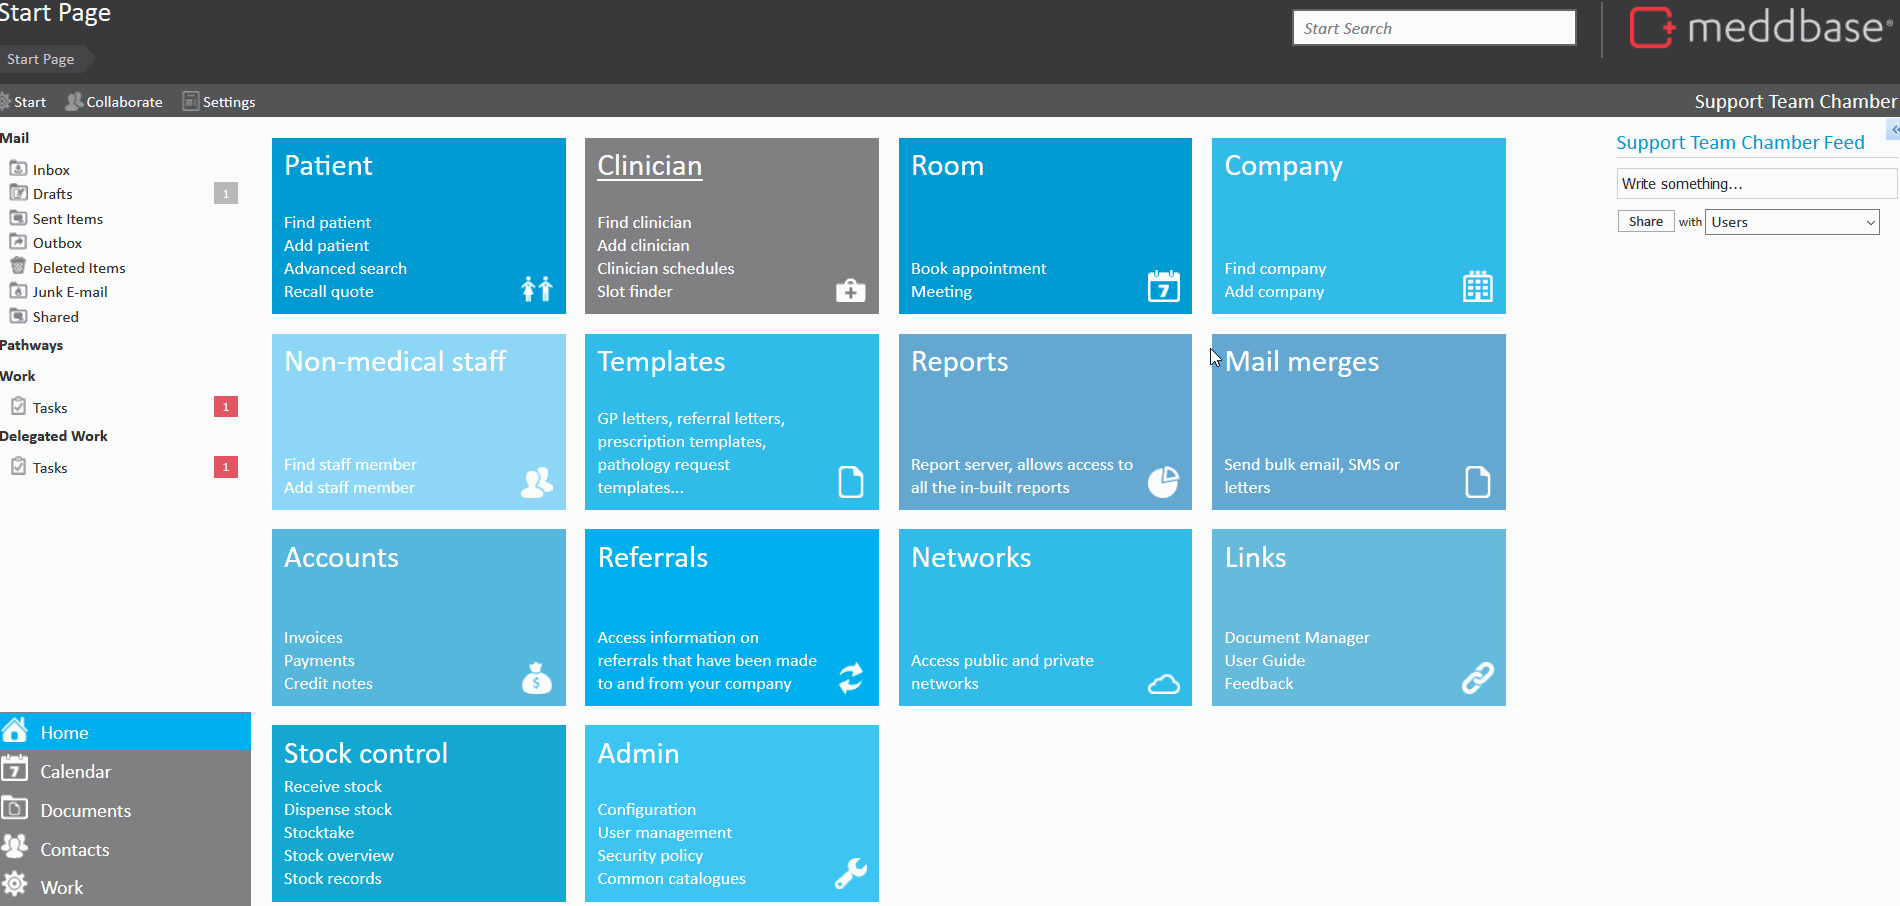Collapse the feed panel with the arrow
Screen dimensions: 1900x906
click(x=1893, y=130)
